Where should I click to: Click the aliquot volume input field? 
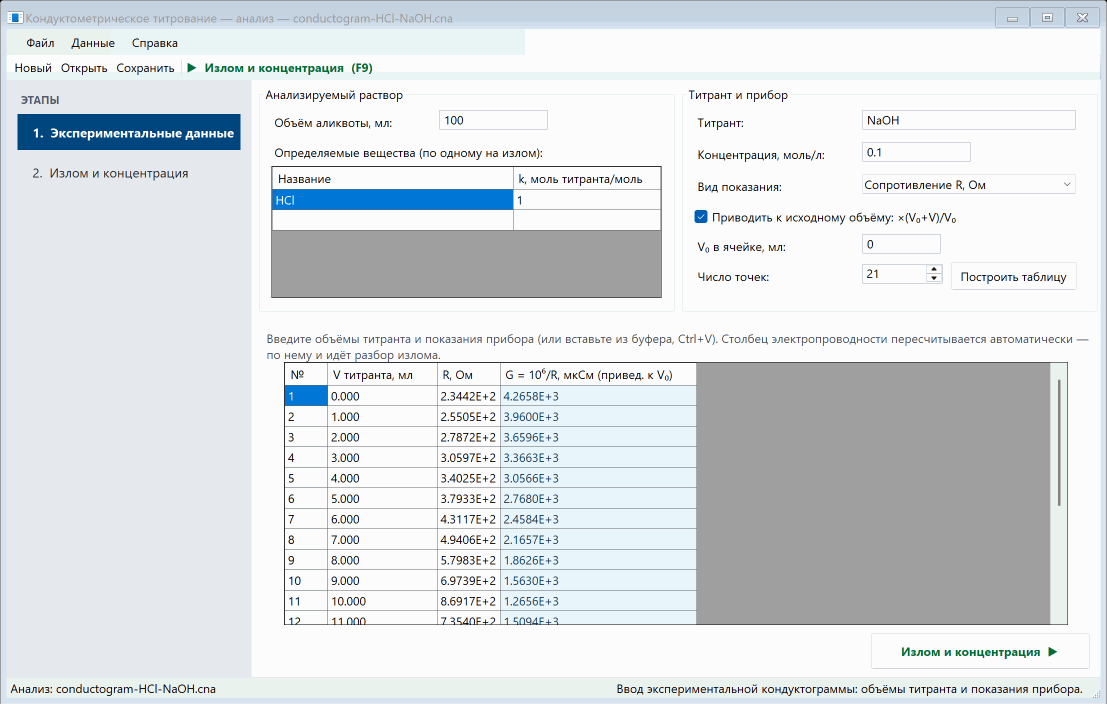[x=493, y=120]
